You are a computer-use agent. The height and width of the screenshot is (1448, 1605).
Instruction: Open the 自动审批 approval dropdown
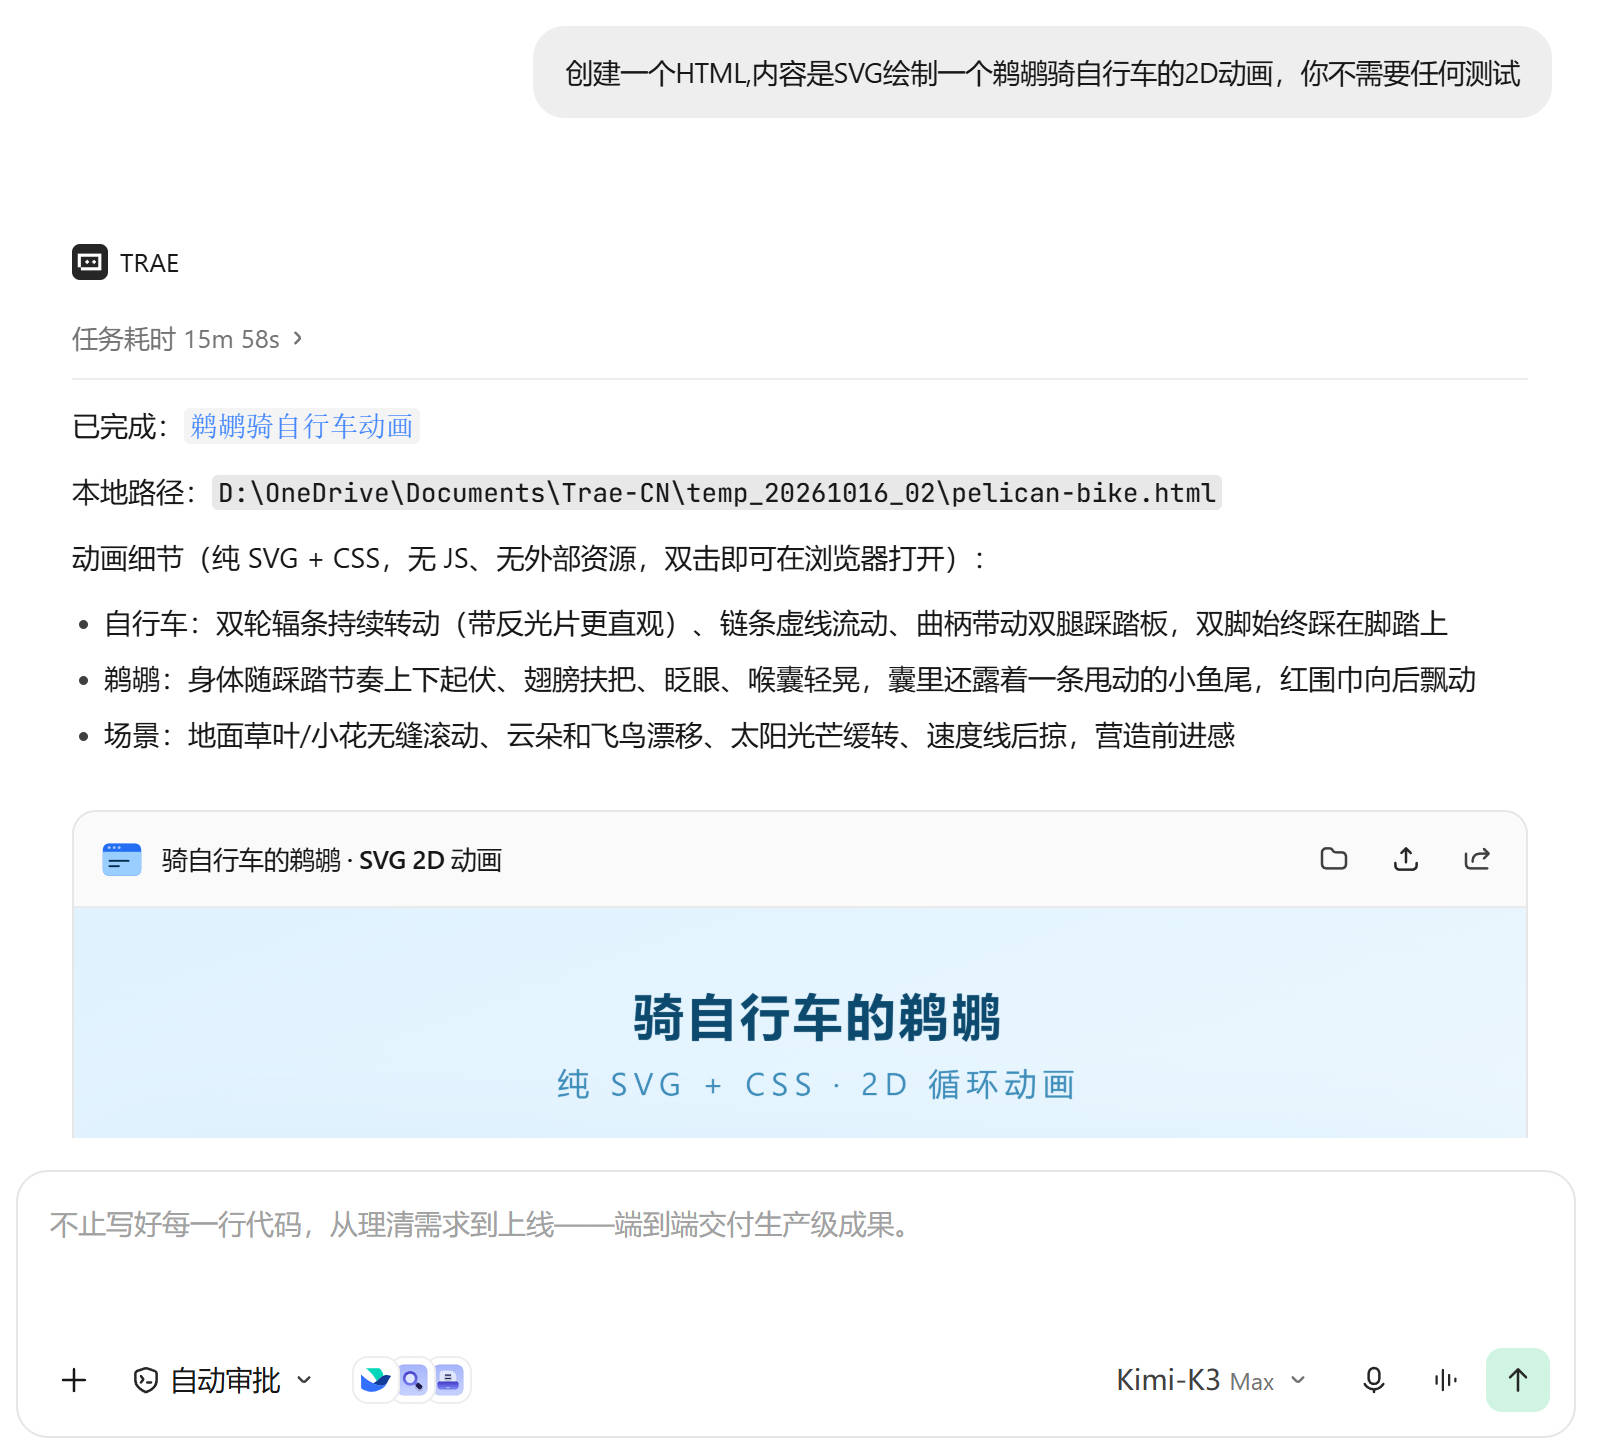pyautogui.click(x=223, y=1381)
